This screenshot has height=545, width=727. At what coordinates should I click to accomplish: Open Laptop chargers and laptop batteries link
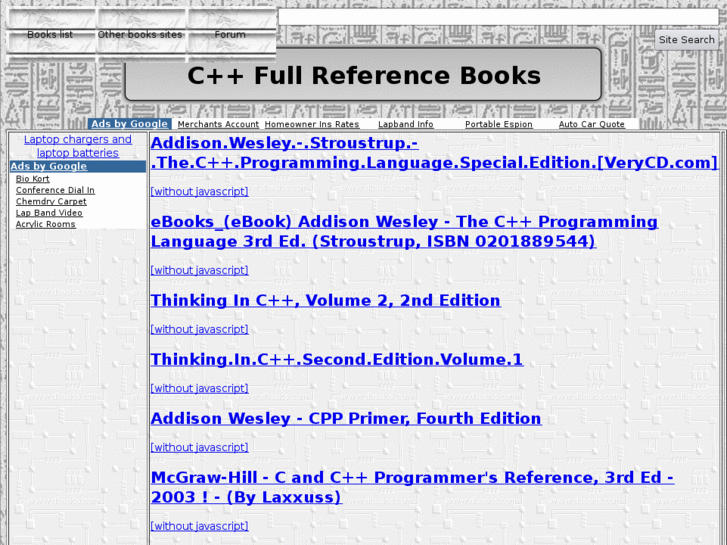[78, 146]
